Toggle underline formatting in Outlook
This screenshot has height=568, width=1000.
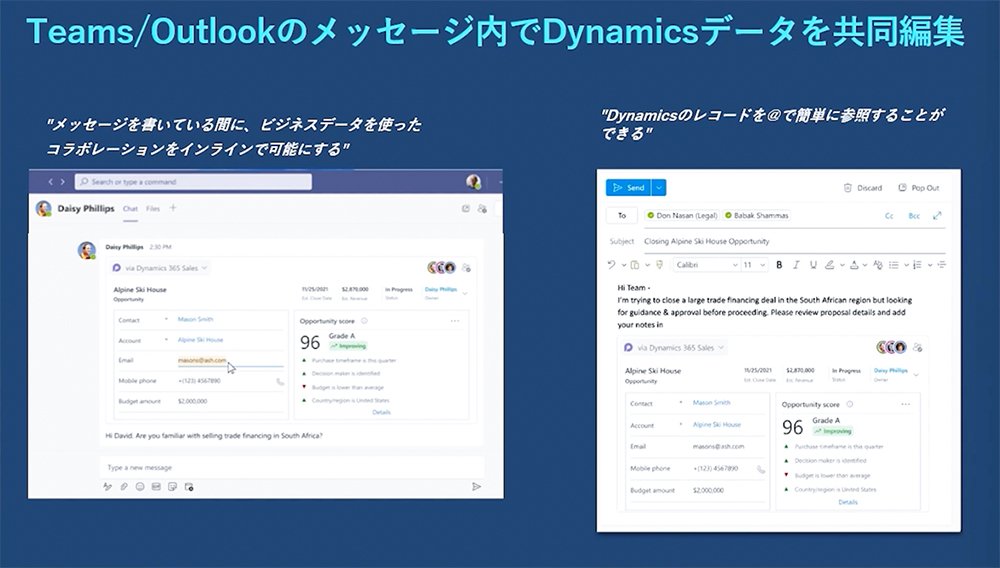point(813,265)
